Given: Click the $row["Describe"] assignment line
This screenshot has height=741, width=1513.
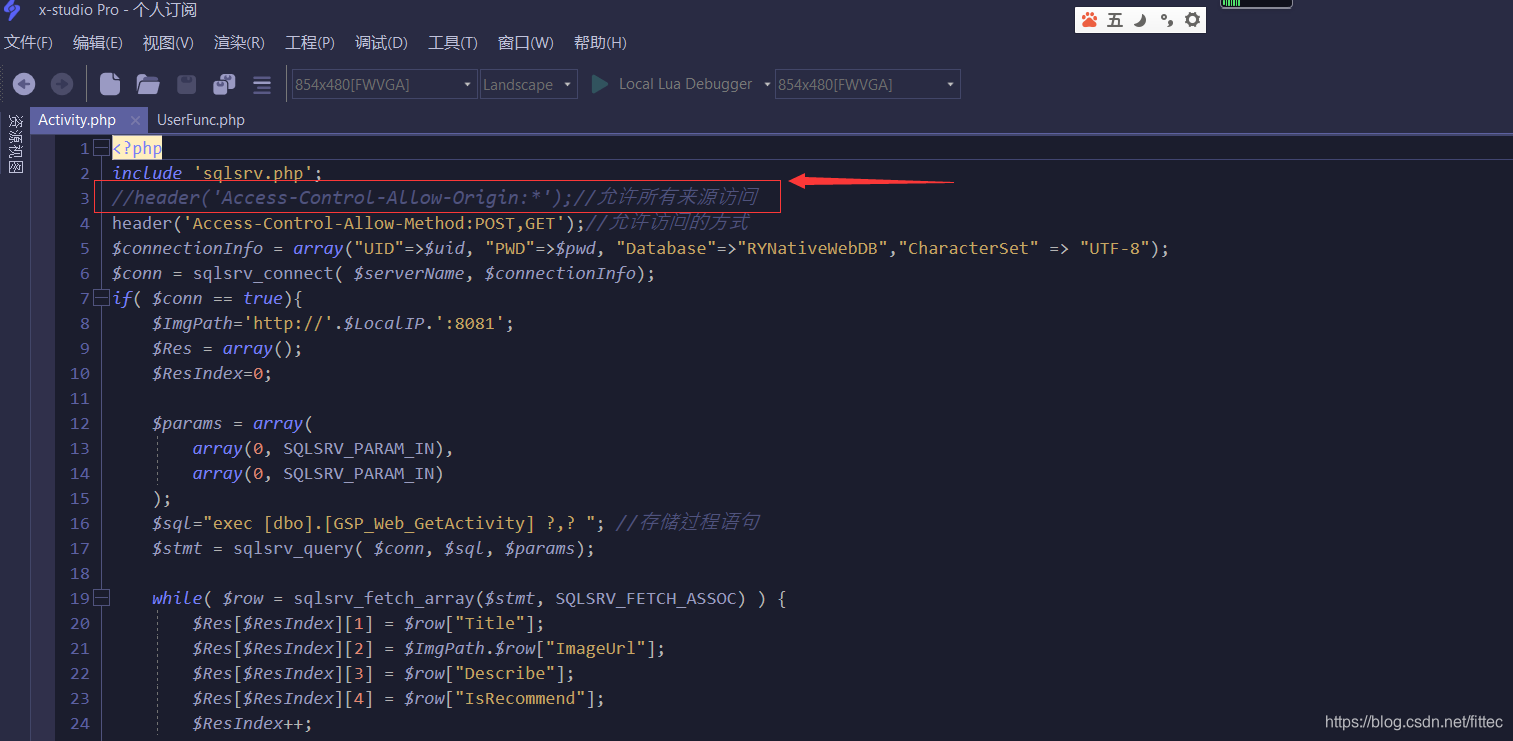Looking at the screenshot, I should 383,673.
